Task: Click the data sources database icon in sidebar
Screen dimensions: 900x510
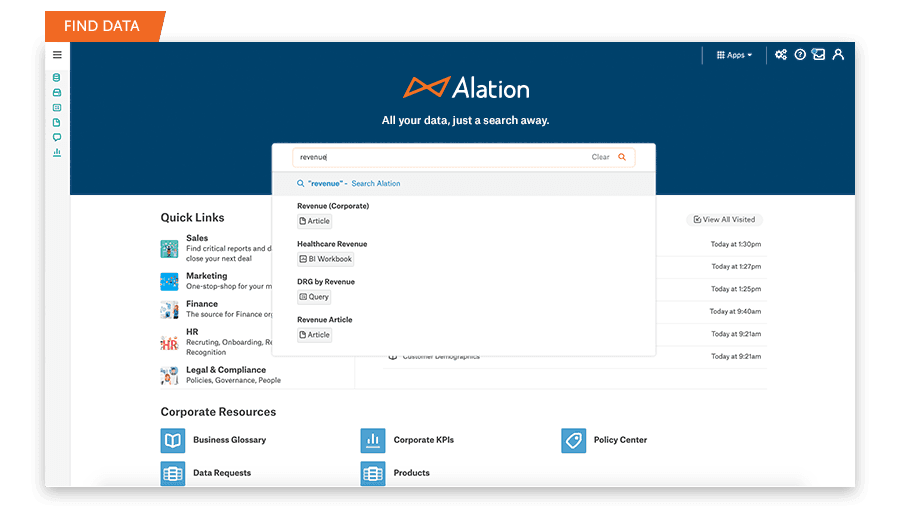Action: (56, 77)
